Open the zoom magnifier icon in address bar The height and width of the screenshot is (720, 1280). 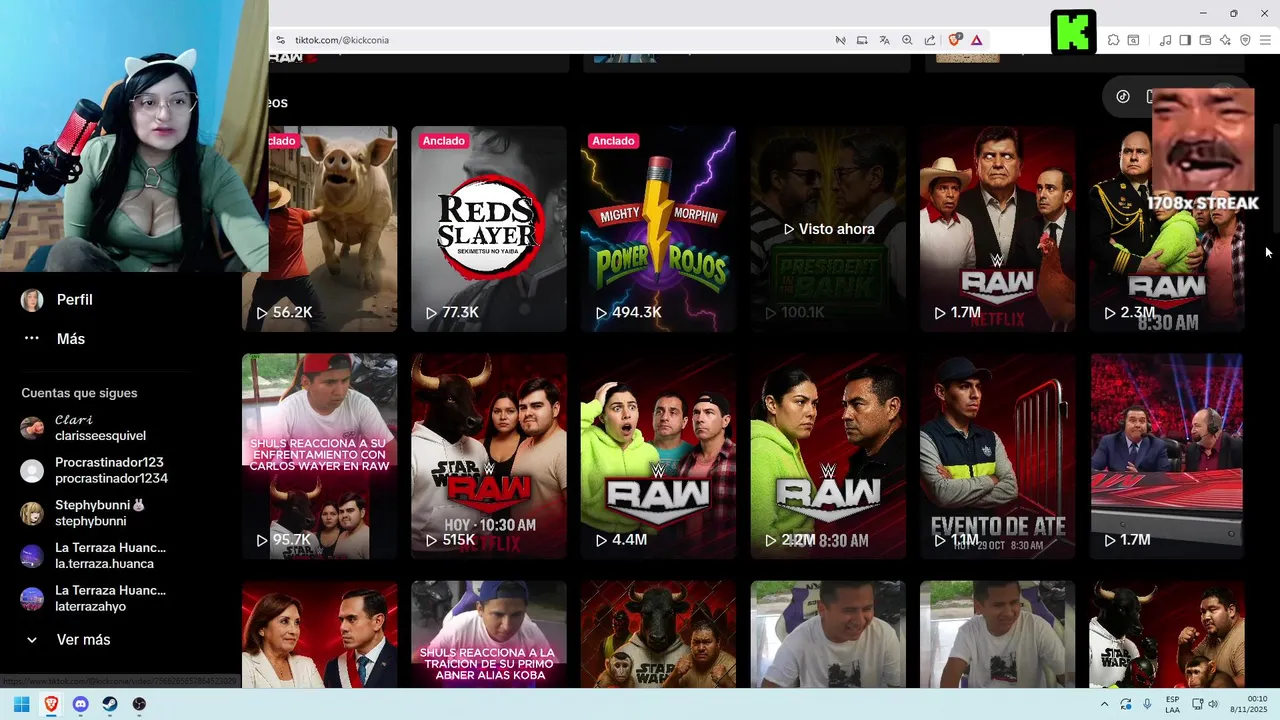(907, 40)
